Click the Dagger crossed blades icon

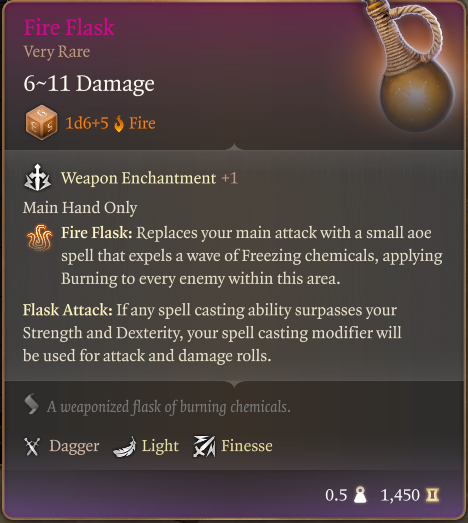click(32, 446)
